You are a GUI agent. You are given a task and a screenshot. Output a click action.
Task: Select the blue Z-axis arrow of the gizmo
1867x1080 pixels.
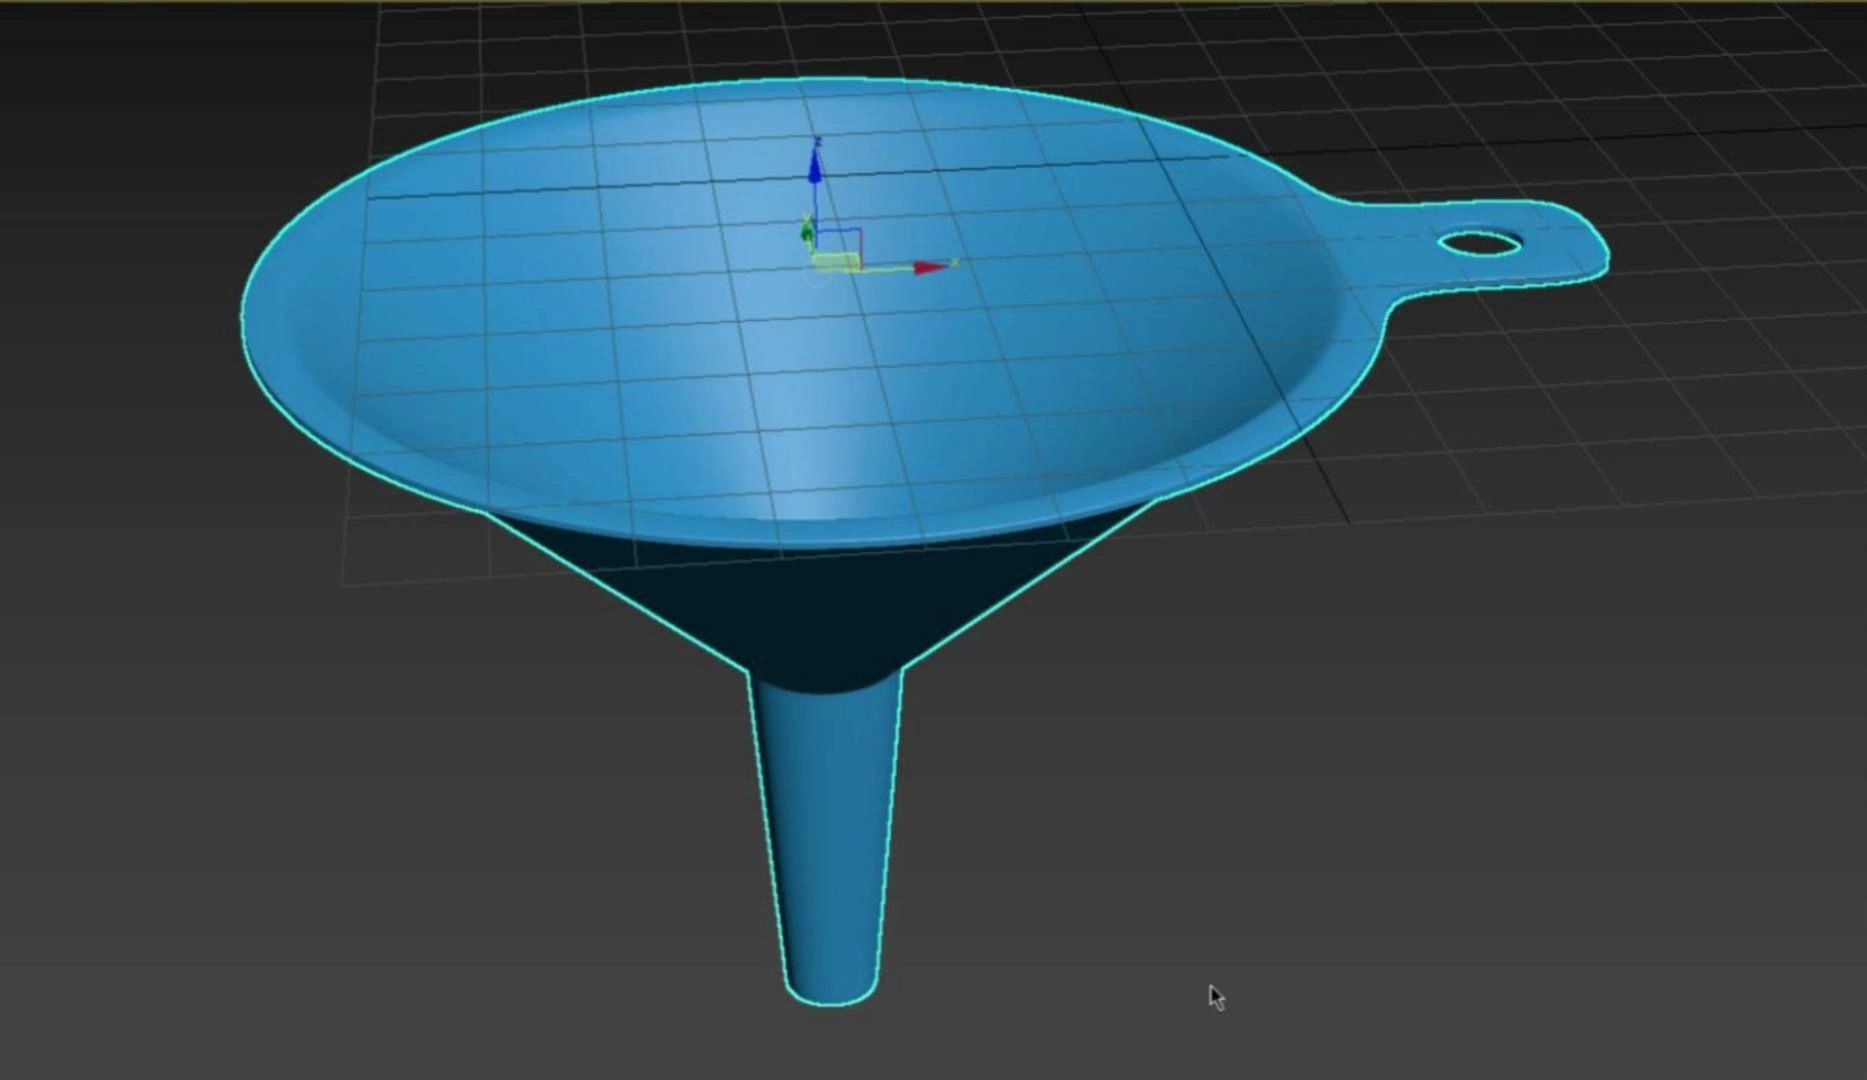click(x=815, y=166)
